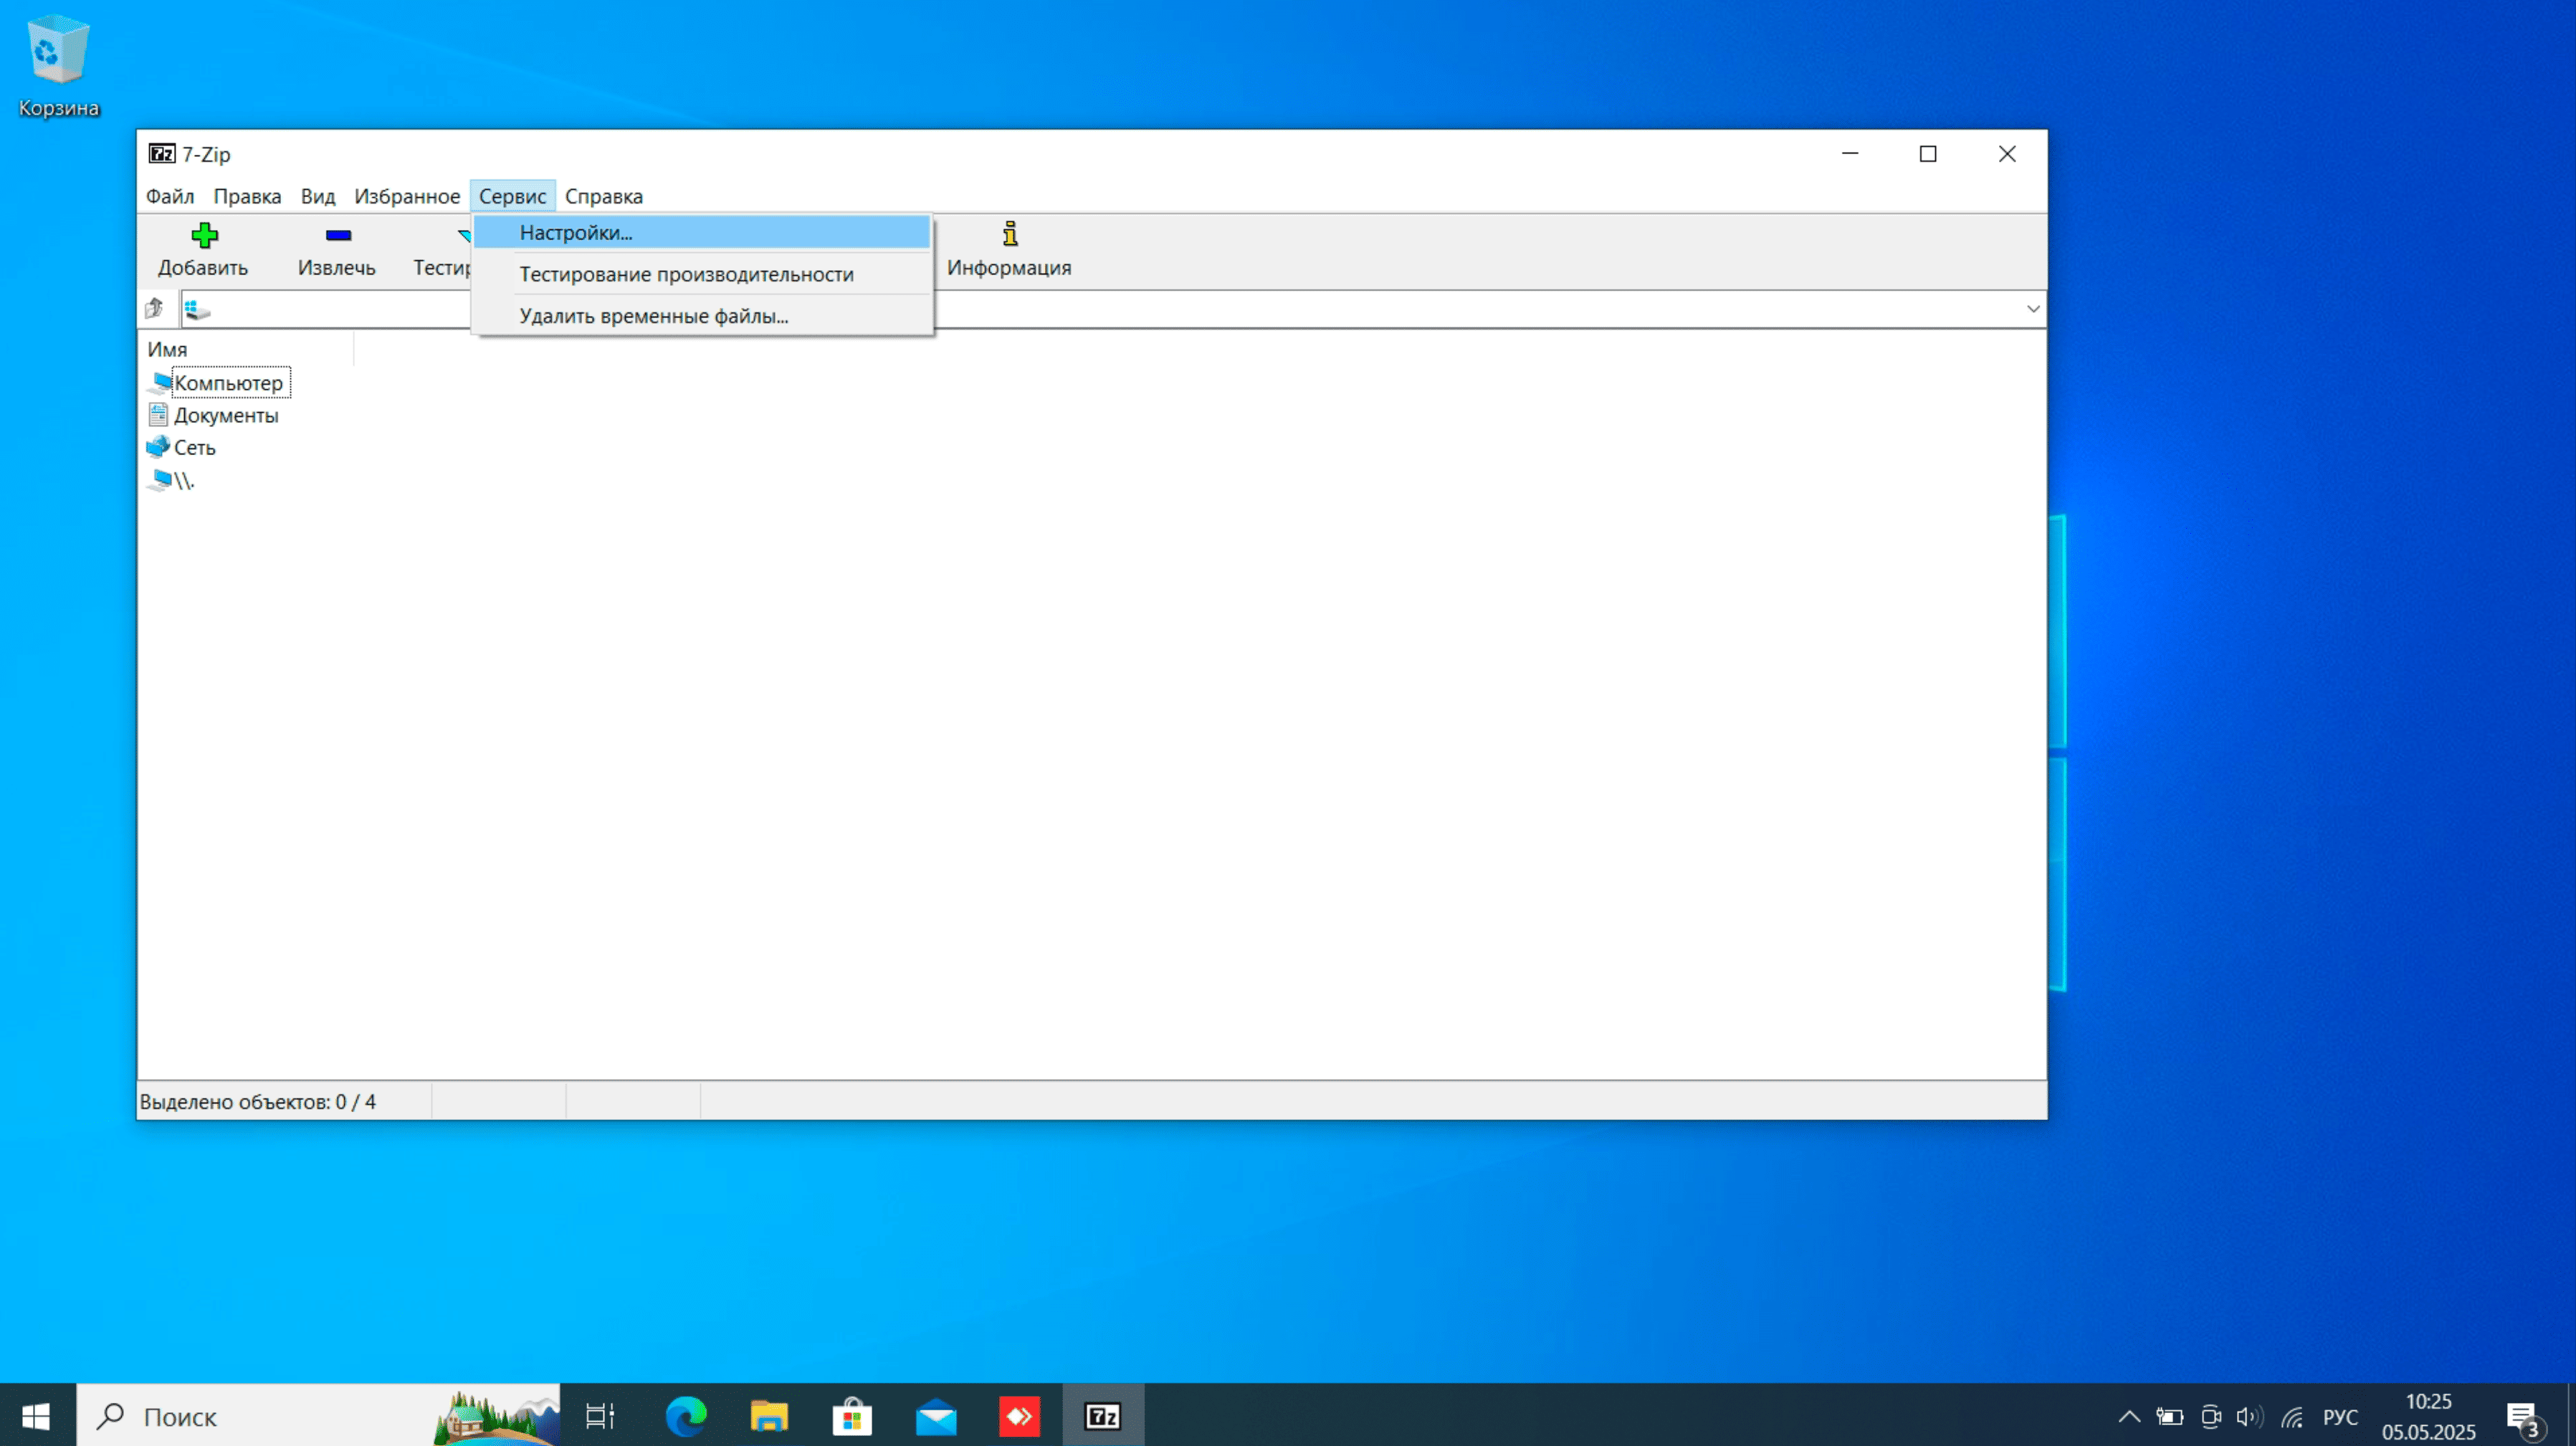This screenshot has height=1446, width=2576.
Task: Switch input language via РУС indicator
Action: point(2340,1417)
